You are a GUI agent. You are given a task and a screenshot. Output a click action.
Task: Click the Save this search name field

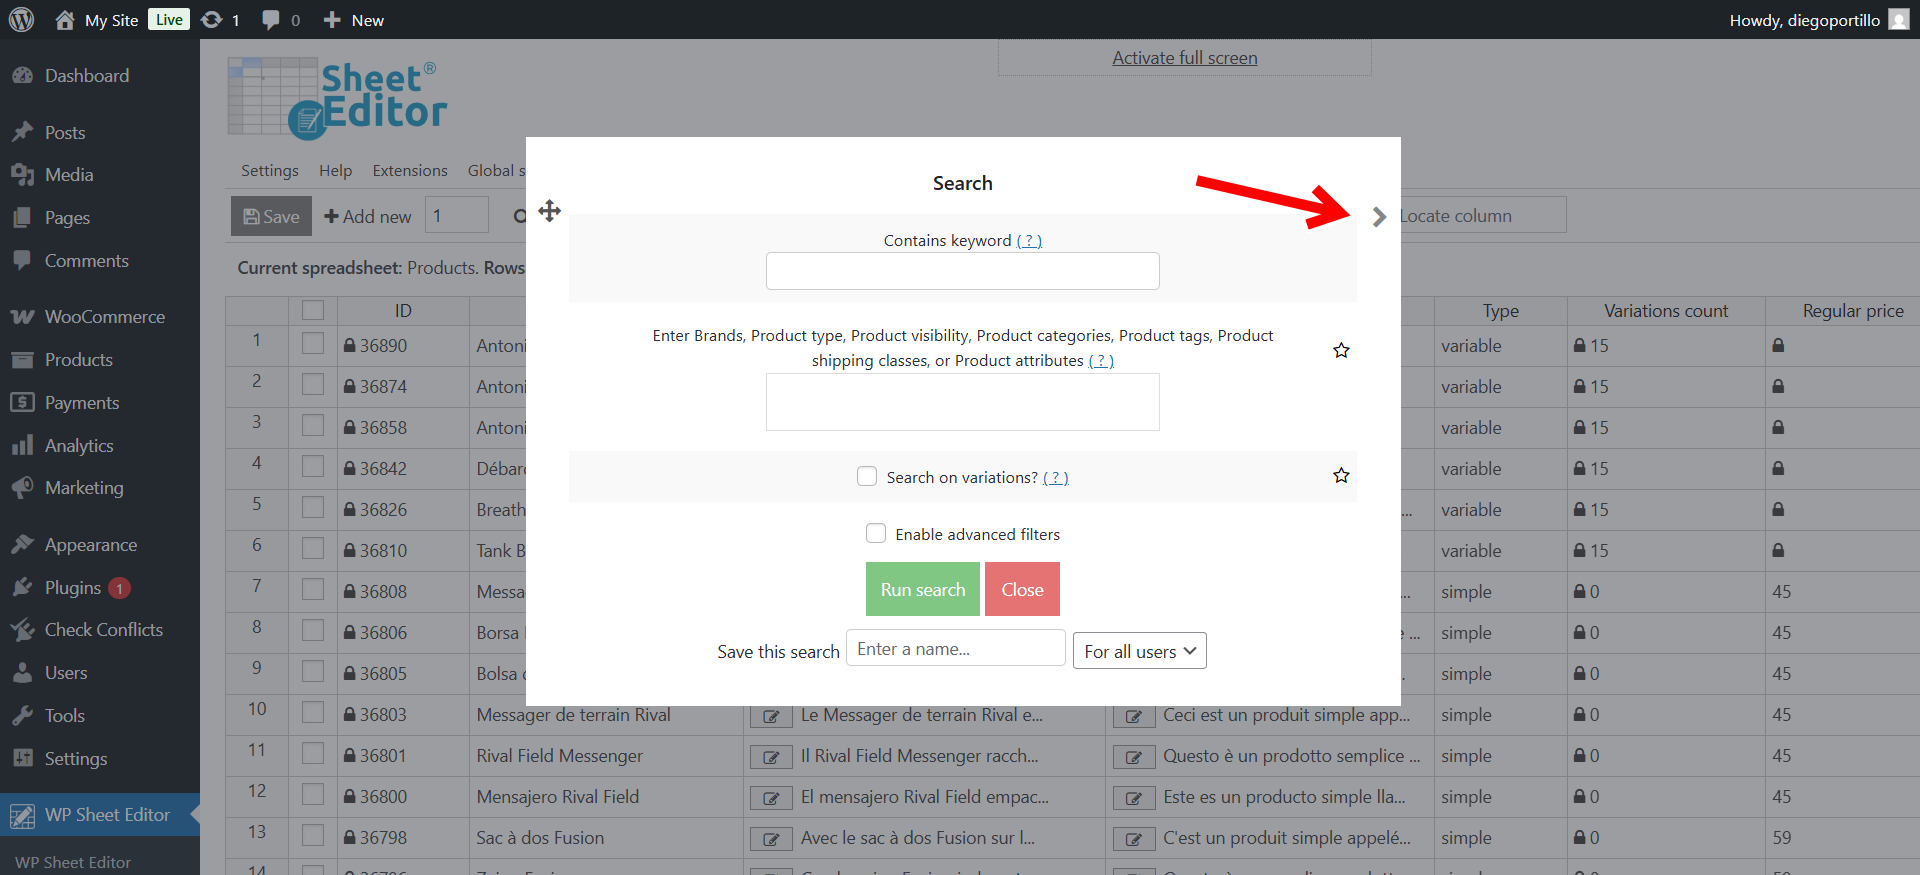(955, 649)
